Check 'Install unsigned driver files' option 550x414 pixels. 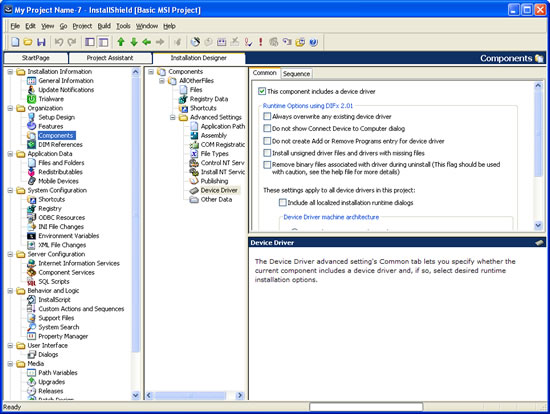(267, 153)
